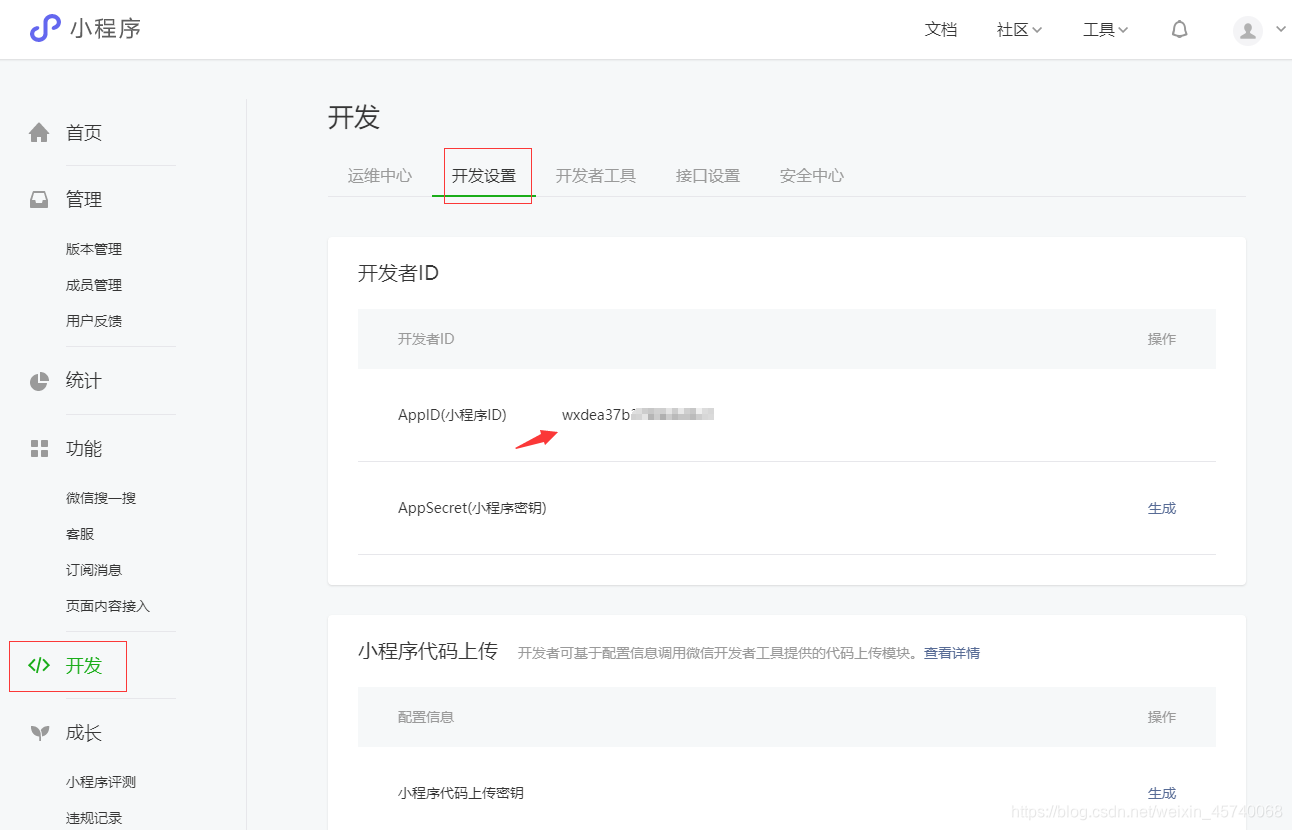1292x830 pixels.
Task: Click the AppID(小程序ID) label
Action: click(x=452, y=415)
